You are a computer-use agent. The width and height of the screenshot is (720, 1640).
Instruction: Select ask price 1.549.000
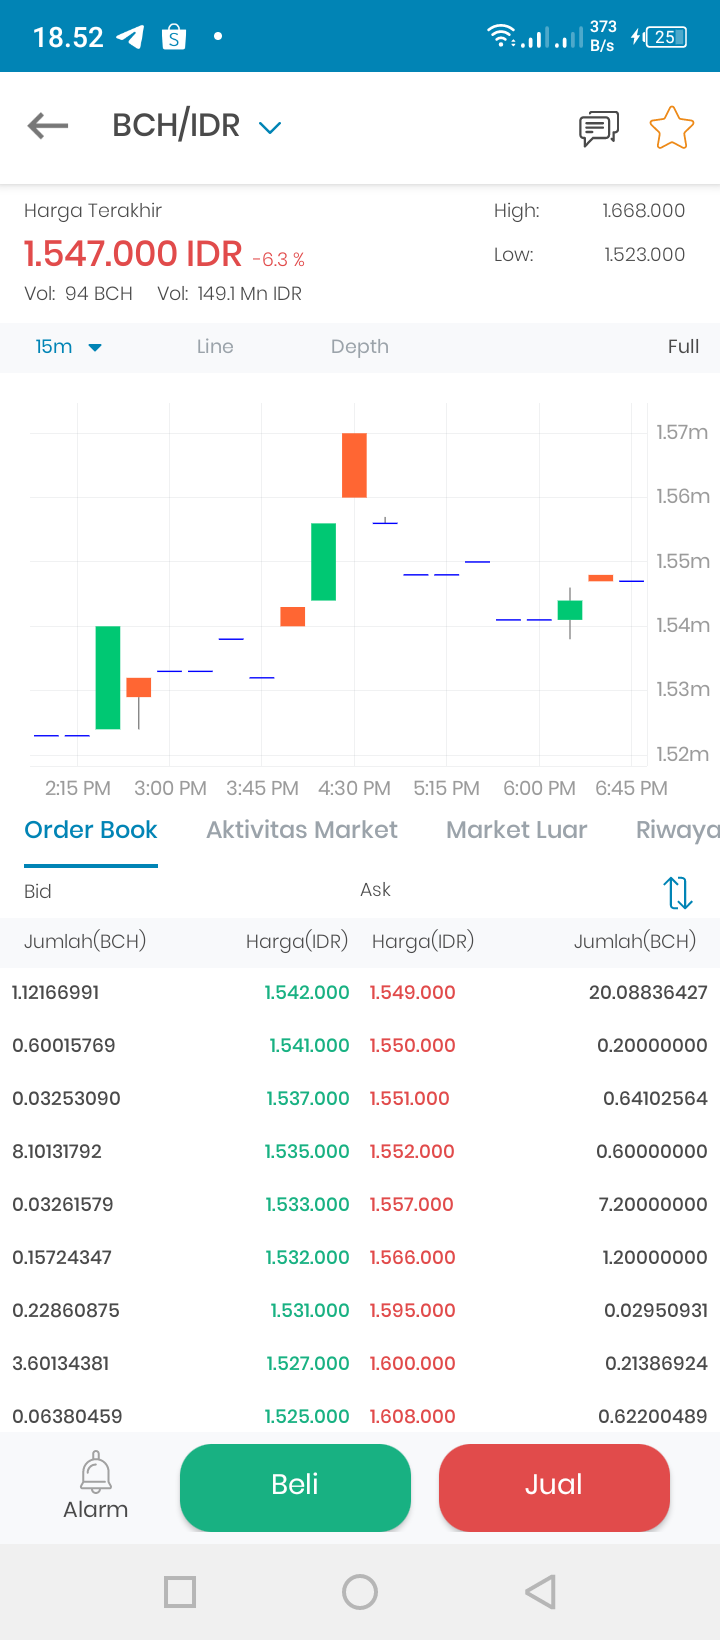(412, 993)
